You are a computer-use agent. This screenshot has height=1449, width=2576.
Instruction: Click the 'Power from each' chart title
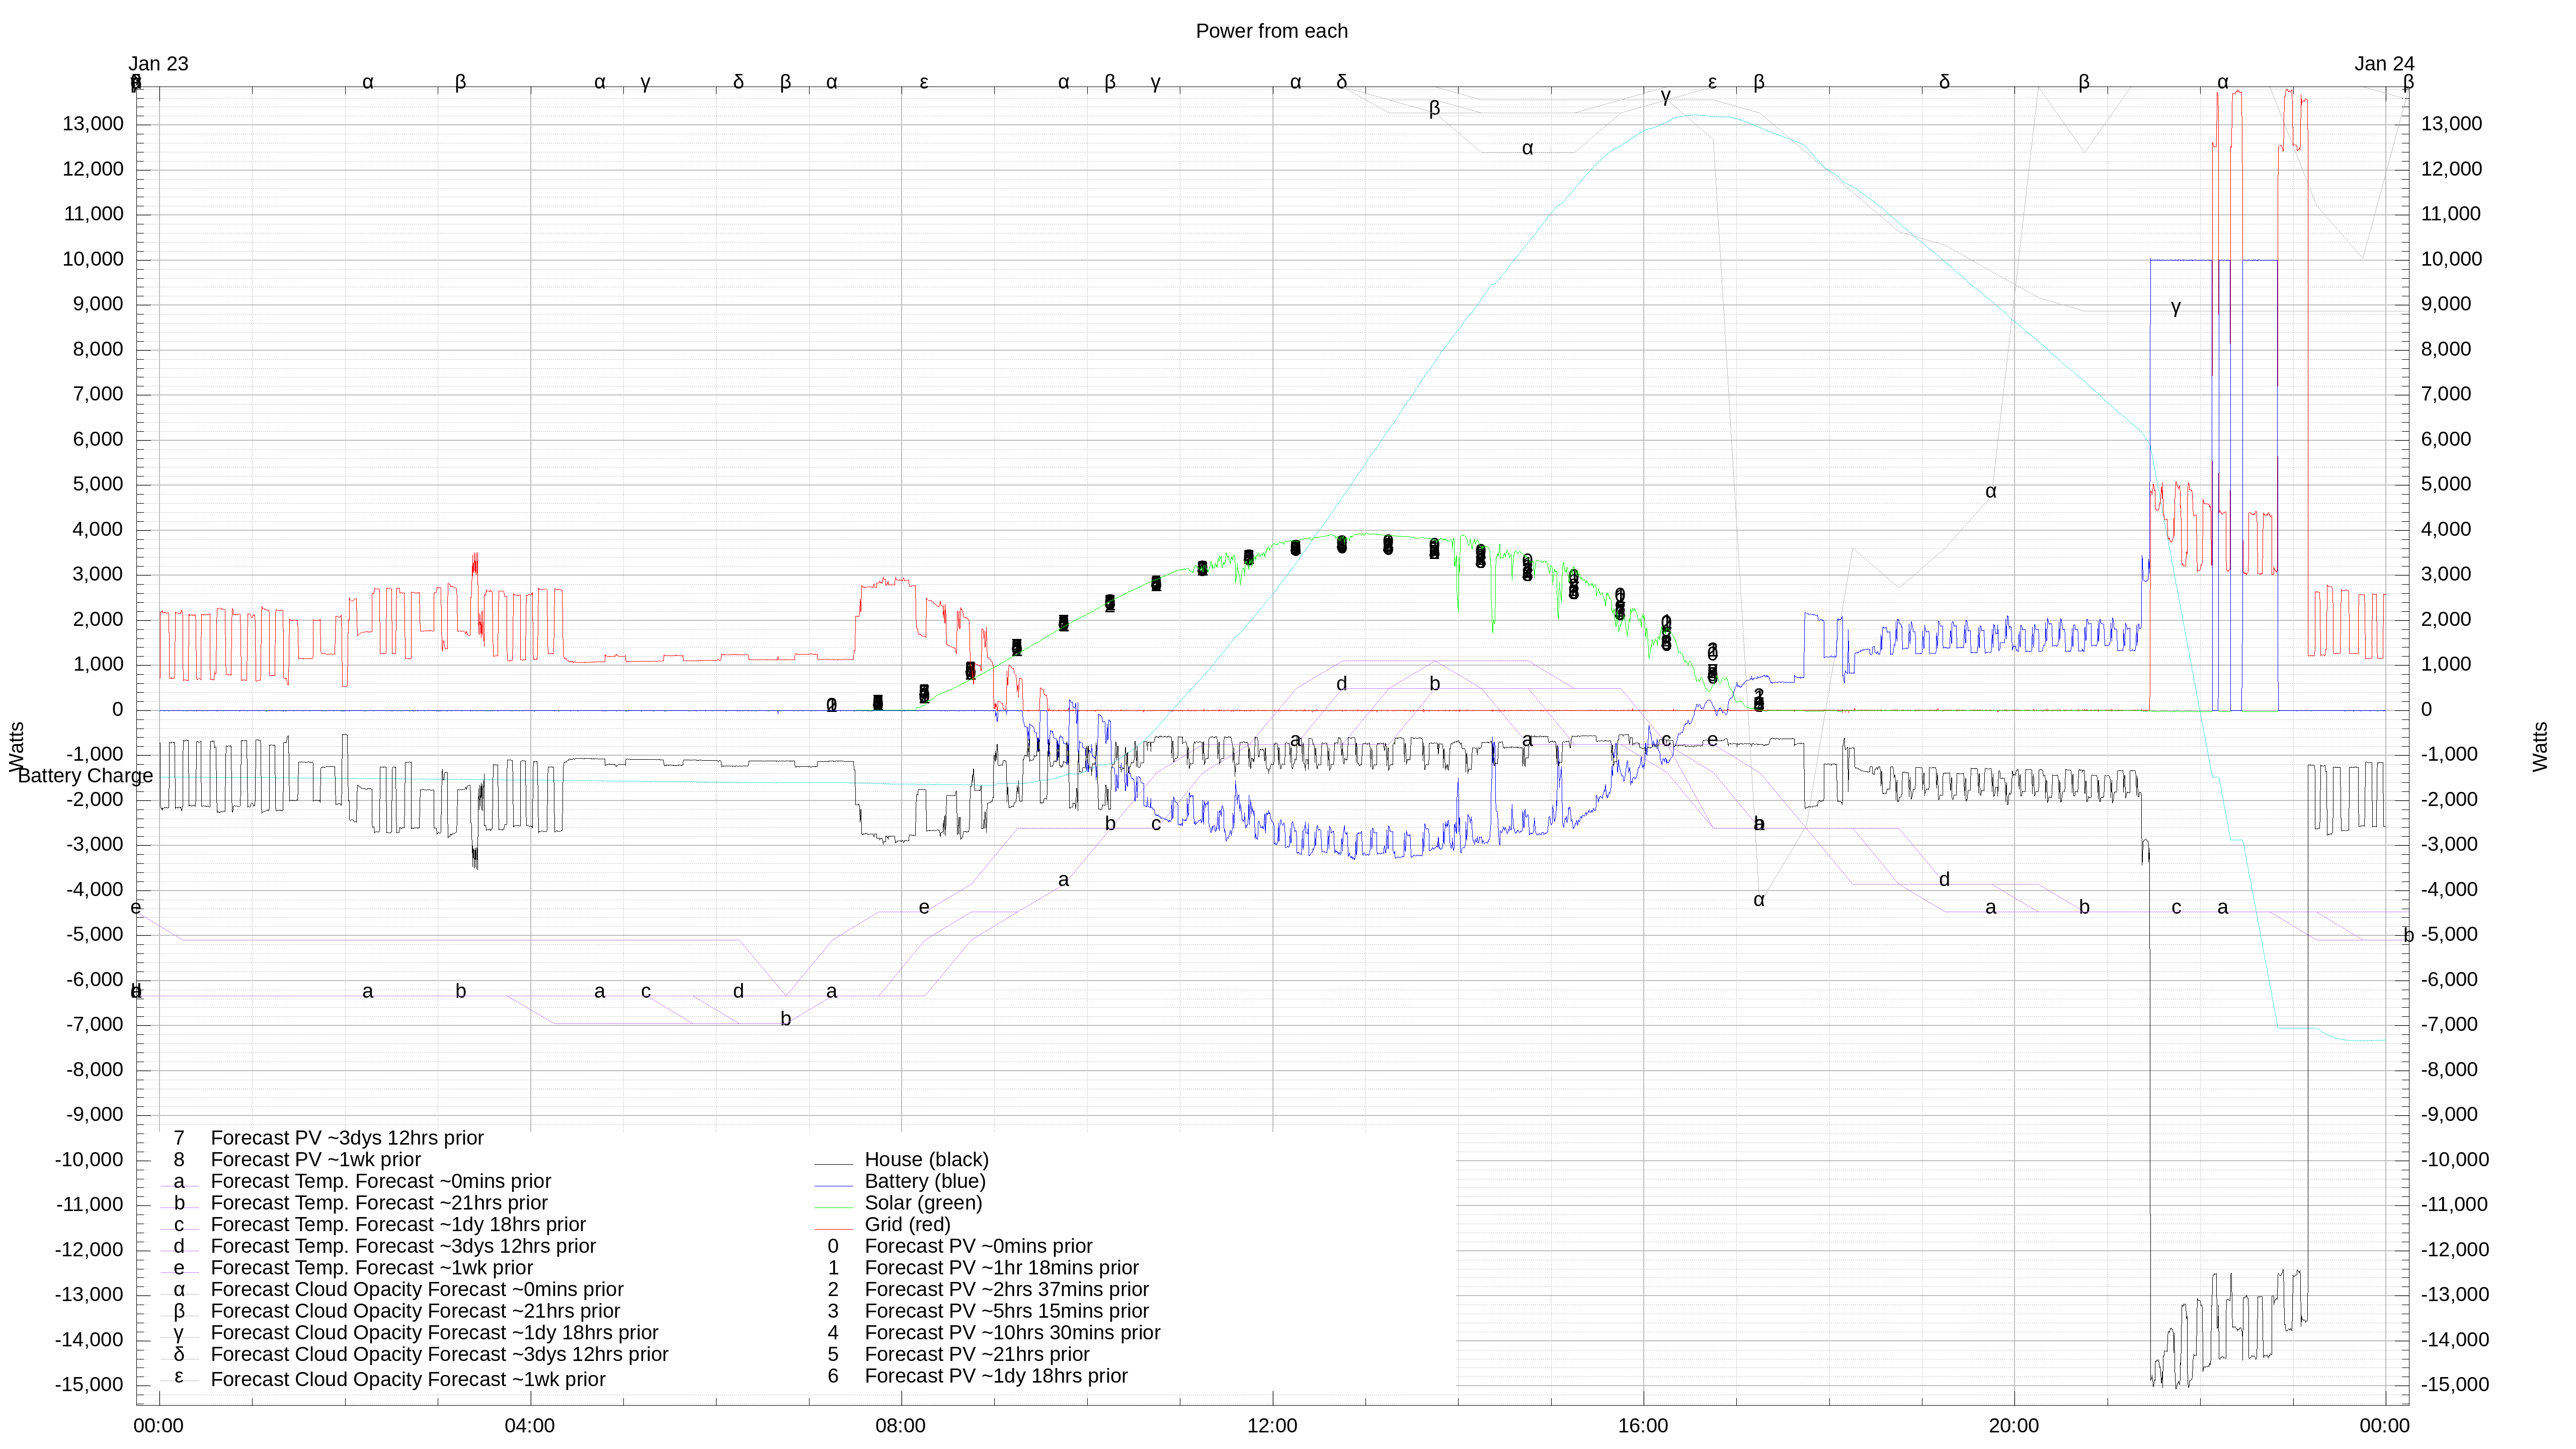[x=1271, y=31]
